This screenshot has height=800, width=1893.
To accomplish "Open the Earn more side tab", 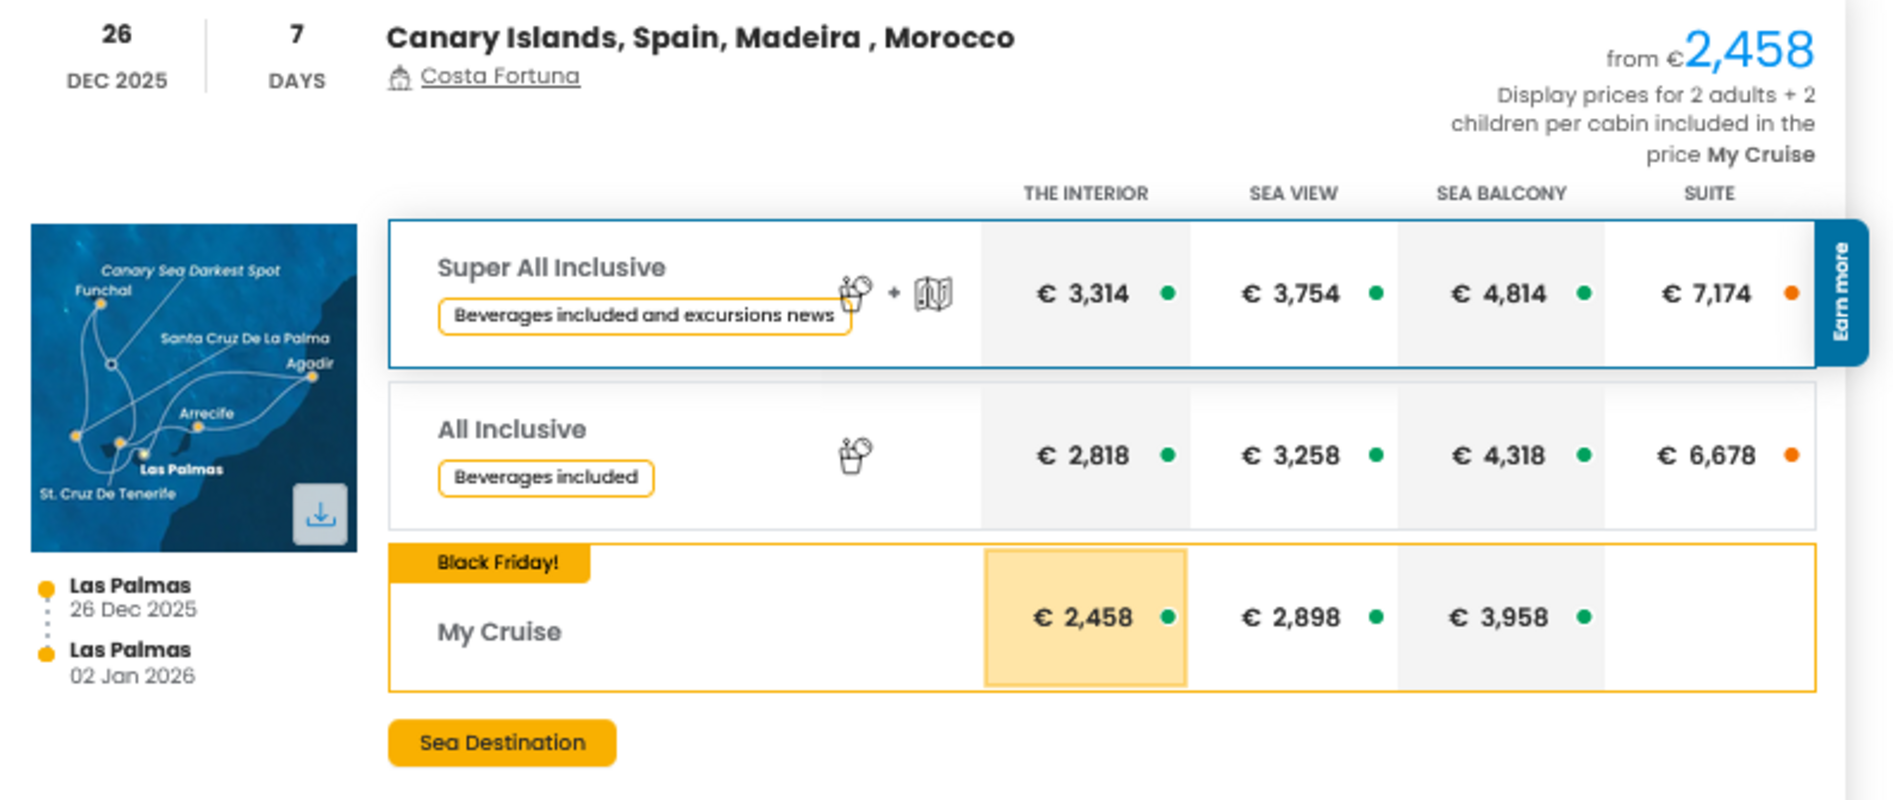I will [x=1841, y=292].
